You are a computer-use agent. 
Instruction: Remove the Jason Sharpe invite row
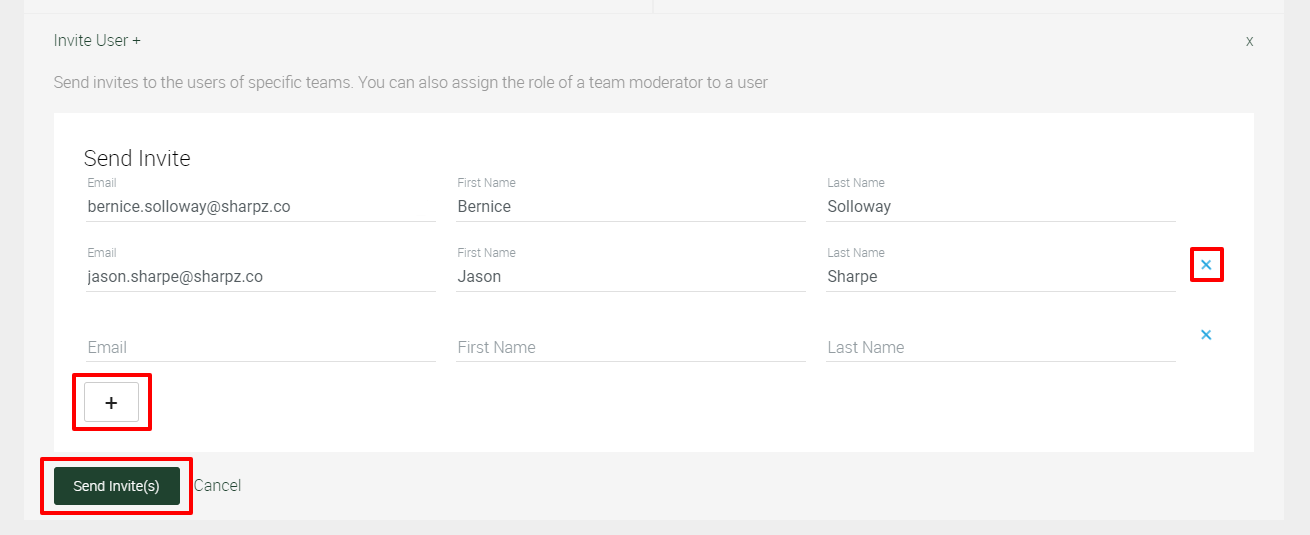(x=1206, y=265)
